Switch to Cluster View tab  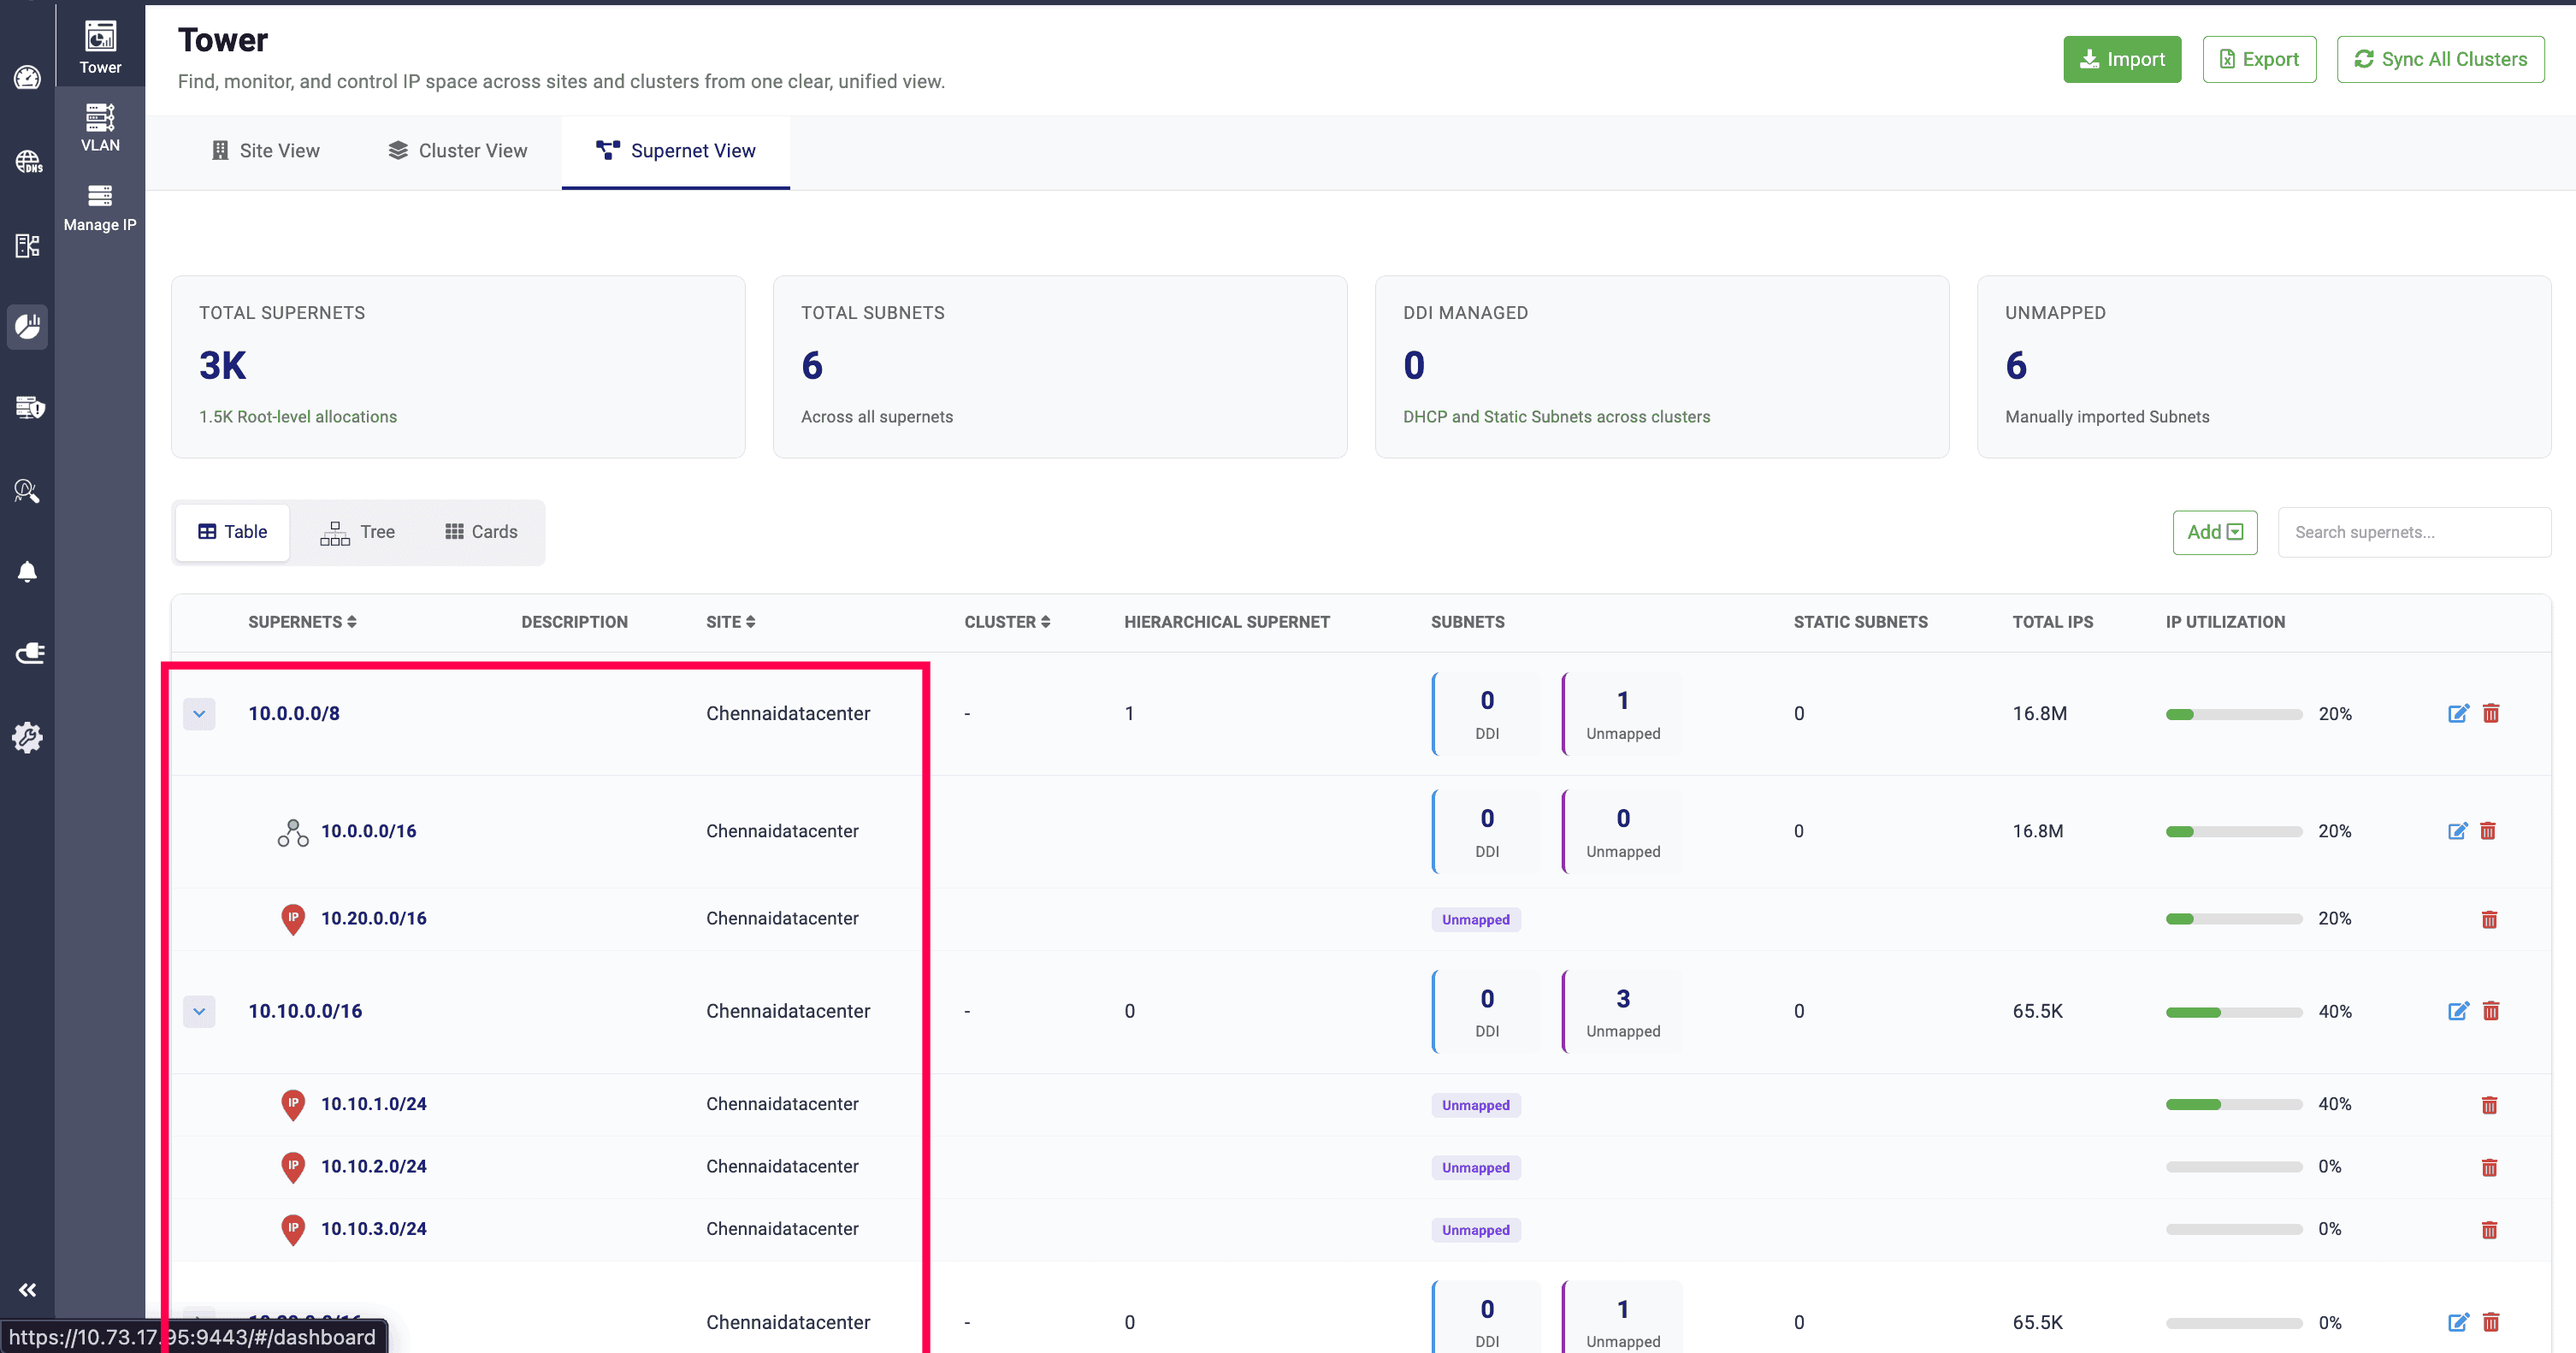458,151
